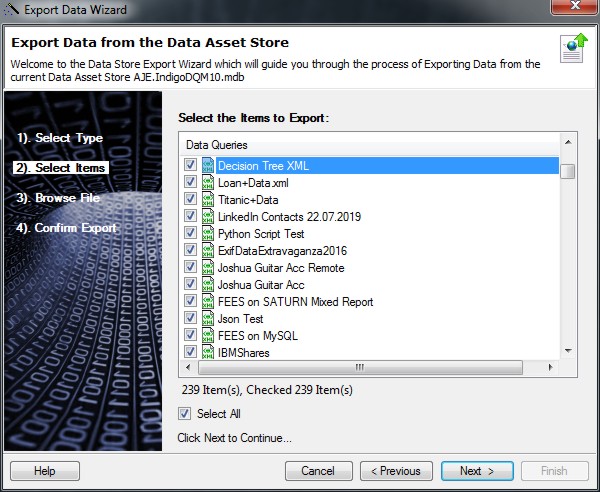Viewport: 600px width, 492px height.
Task: Click the Loan+Data.xml file icon
Action: coord(208,182)
